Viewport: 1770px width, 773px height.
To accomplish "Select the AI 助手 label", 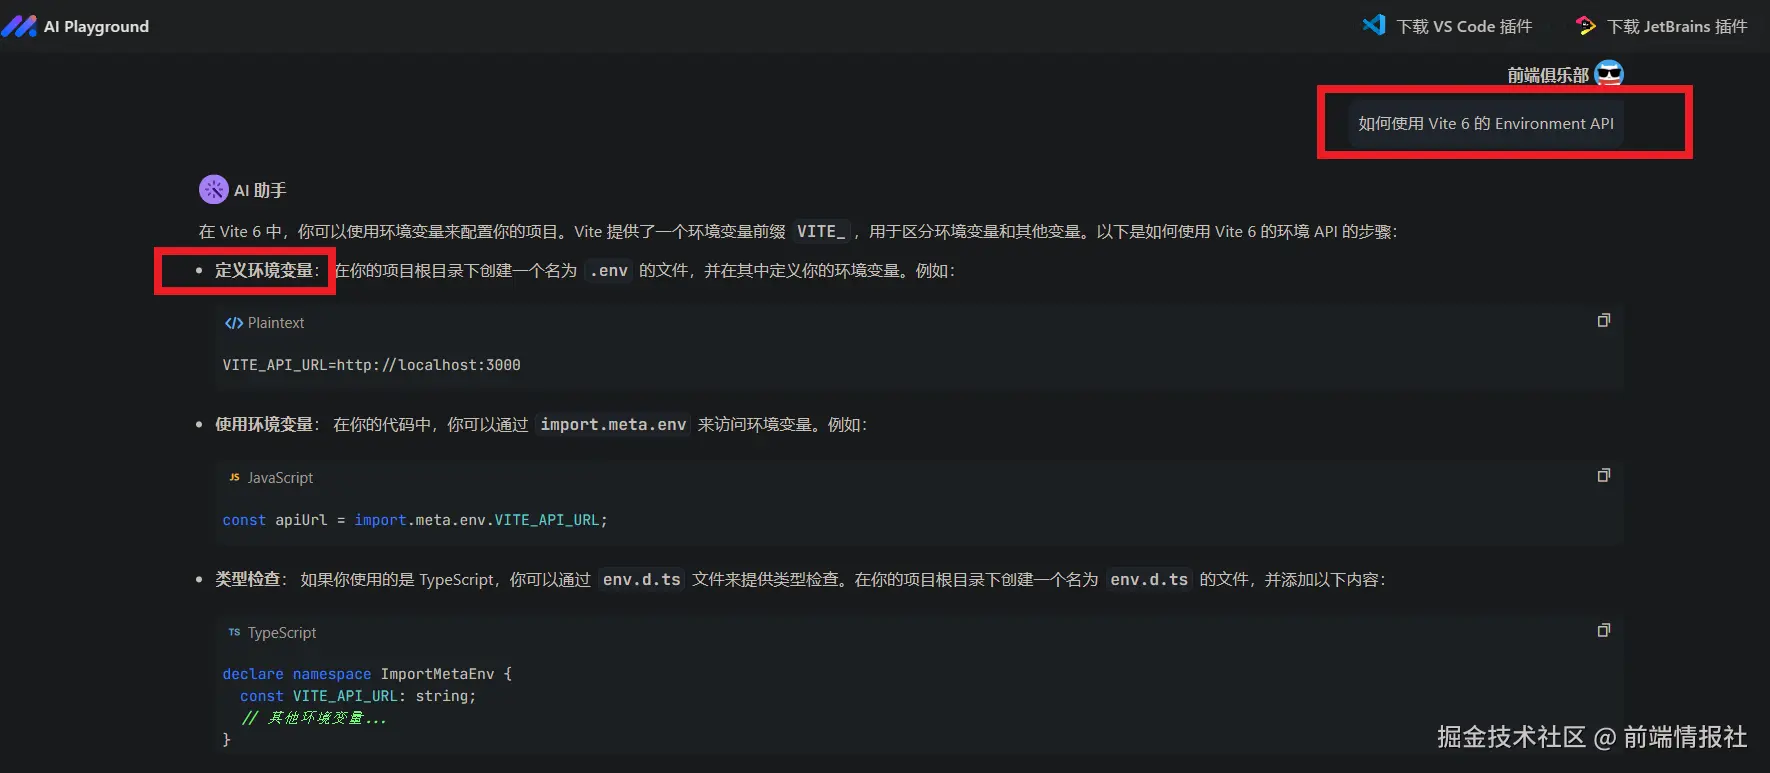I will pyautogui.click(x=260, y=190).
